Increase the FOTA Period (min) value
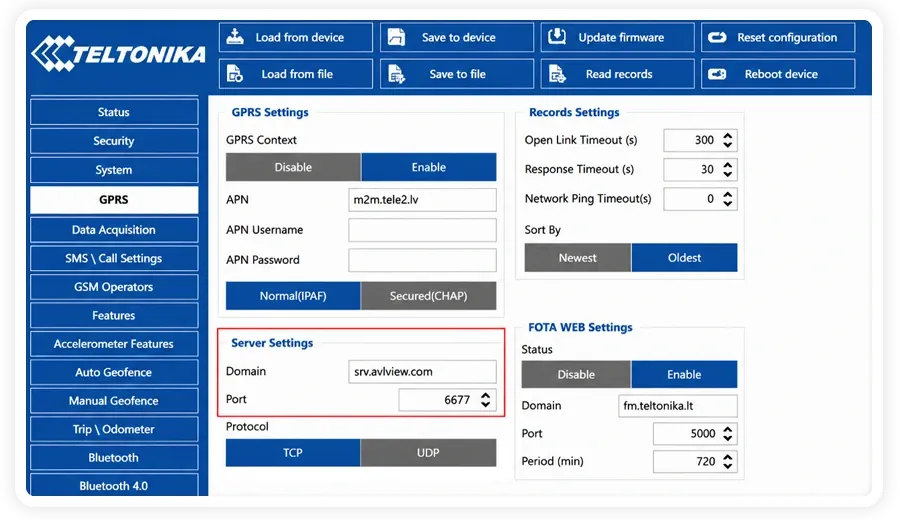900x520 pixels. tap(728, 457)
